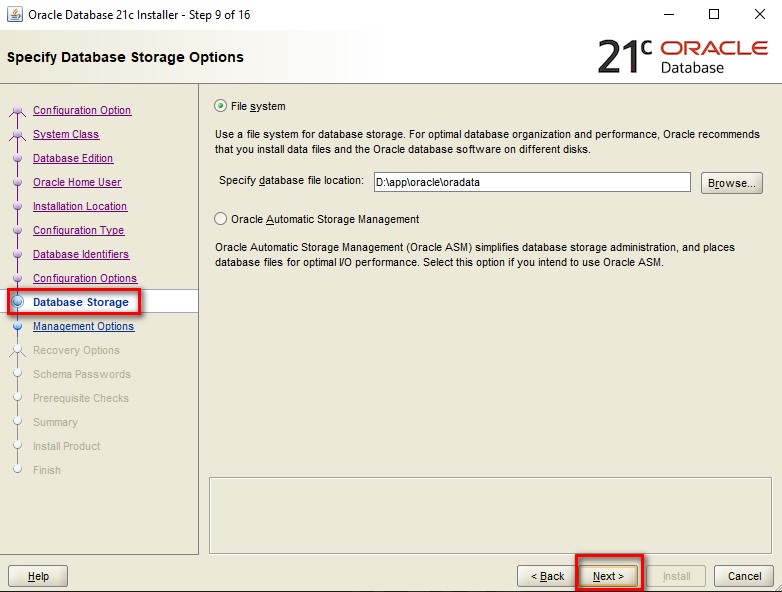Select the current Database Storage step
This screenshot has width=782, height=592.
tap(80, 302)
